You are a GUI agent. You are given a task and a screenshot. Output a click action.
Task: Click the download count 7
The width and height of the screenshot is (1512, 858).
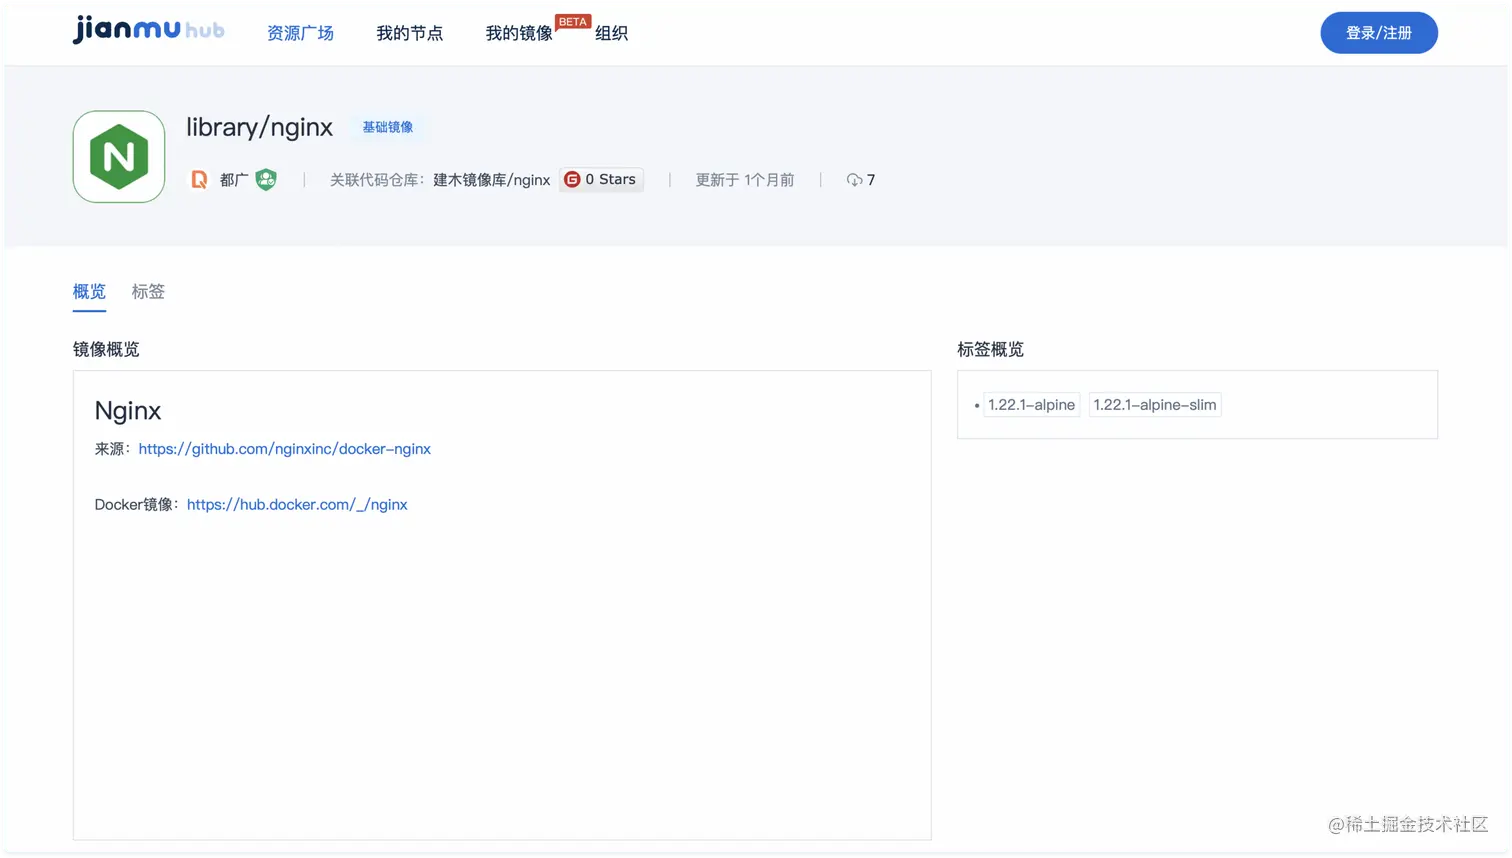(871, 180)
